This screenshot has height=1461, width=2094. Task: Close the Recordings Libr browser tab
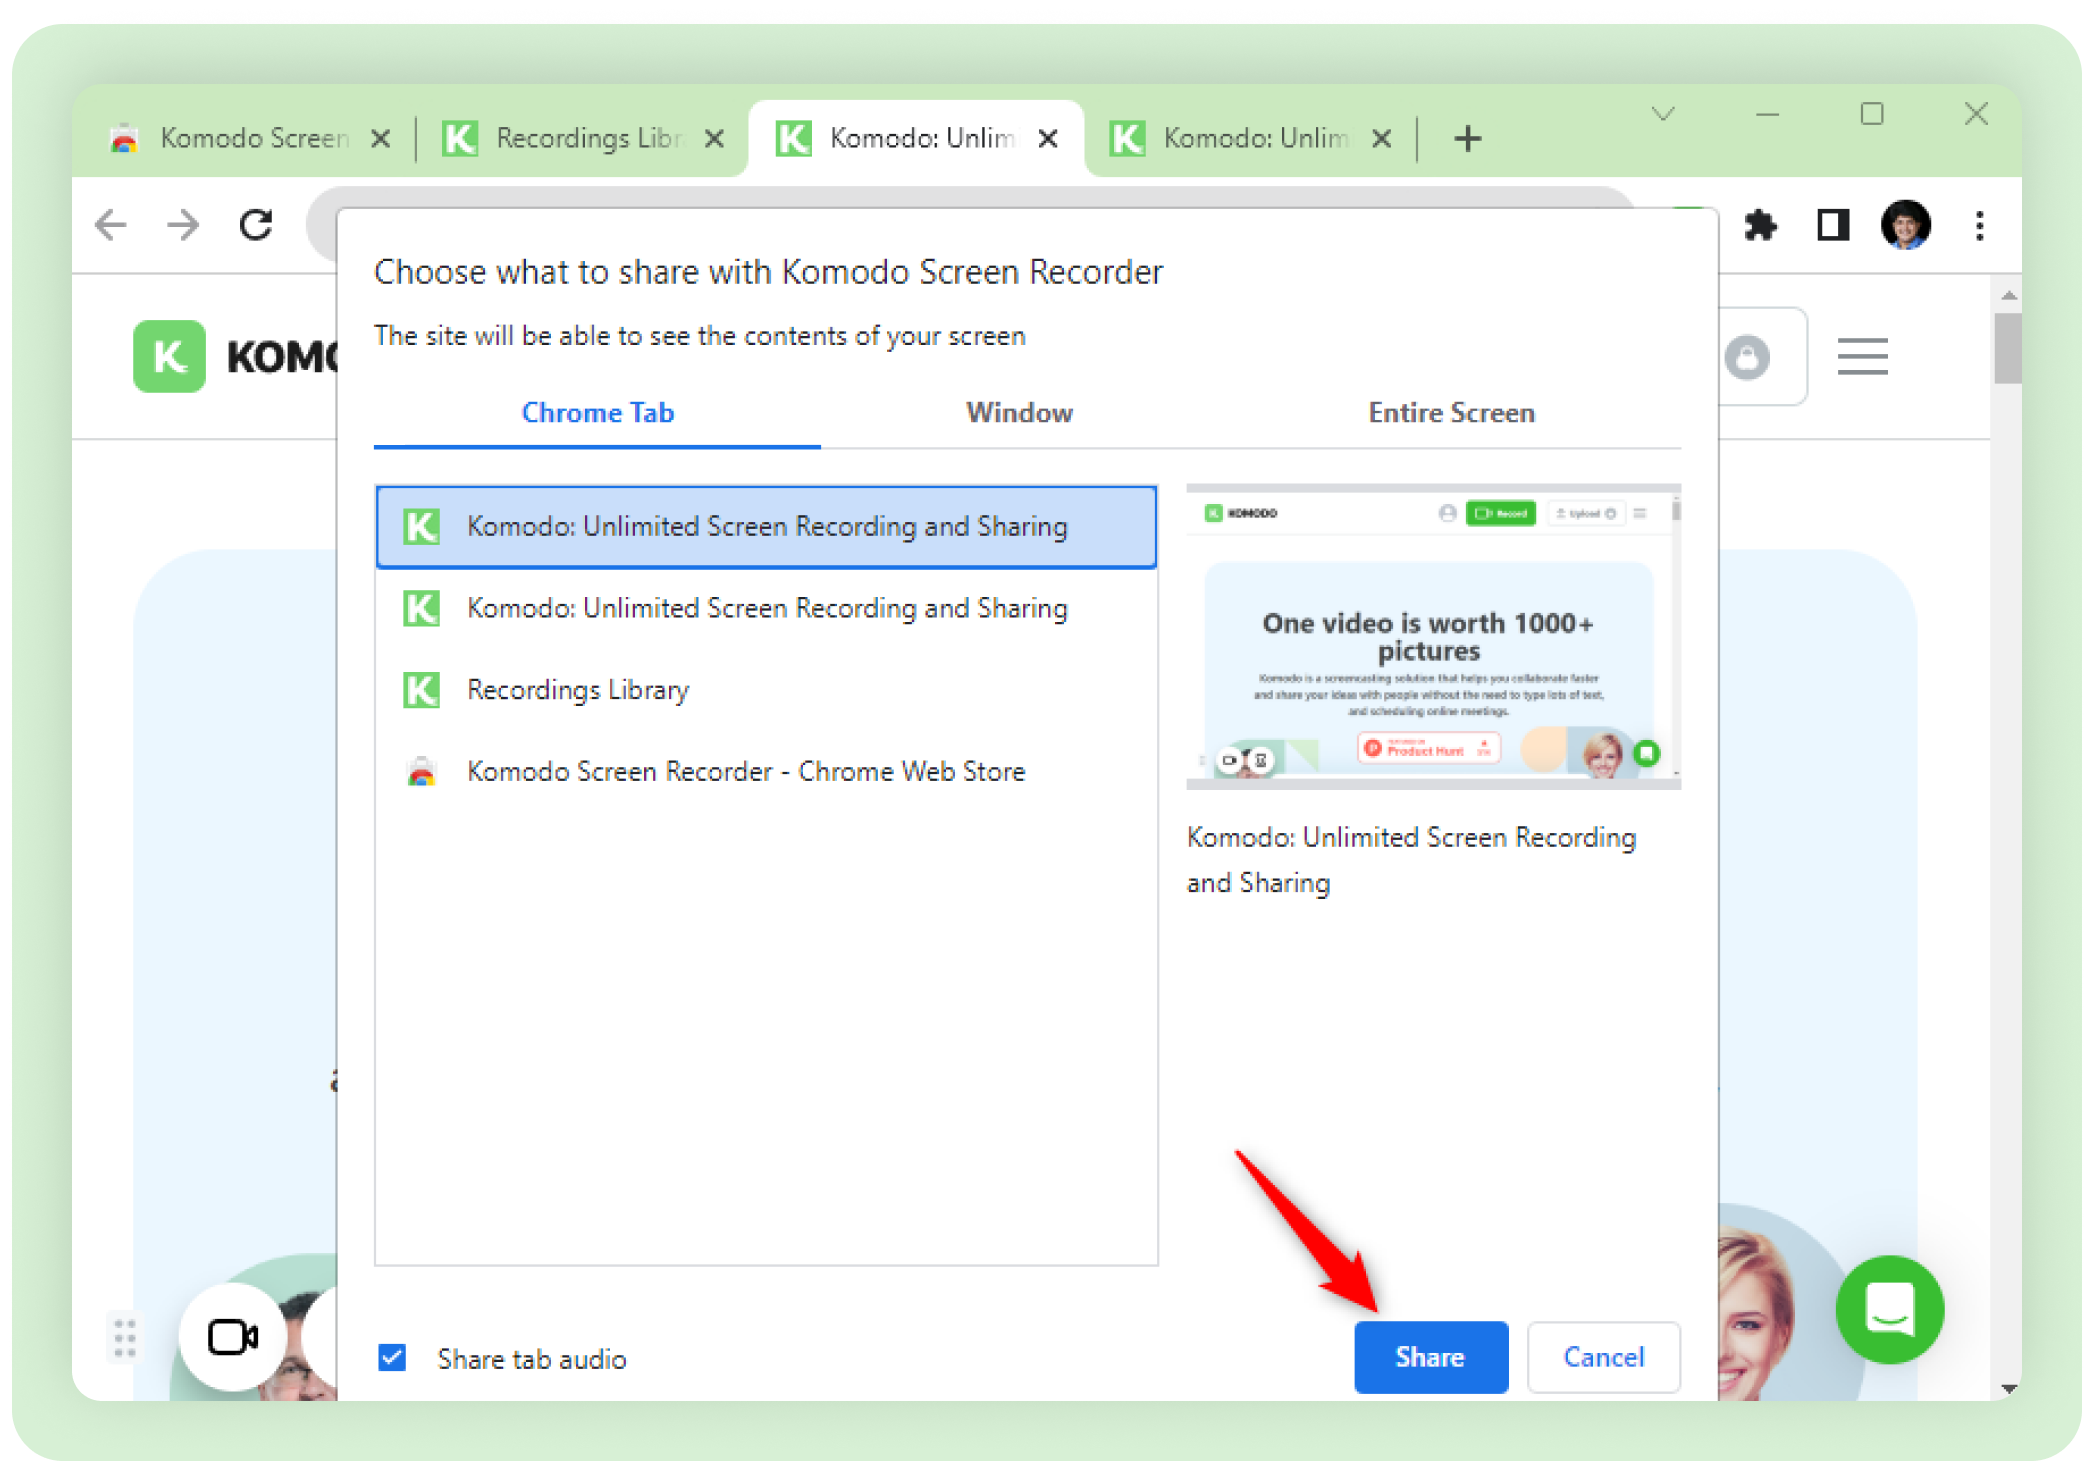pos(714,138)
